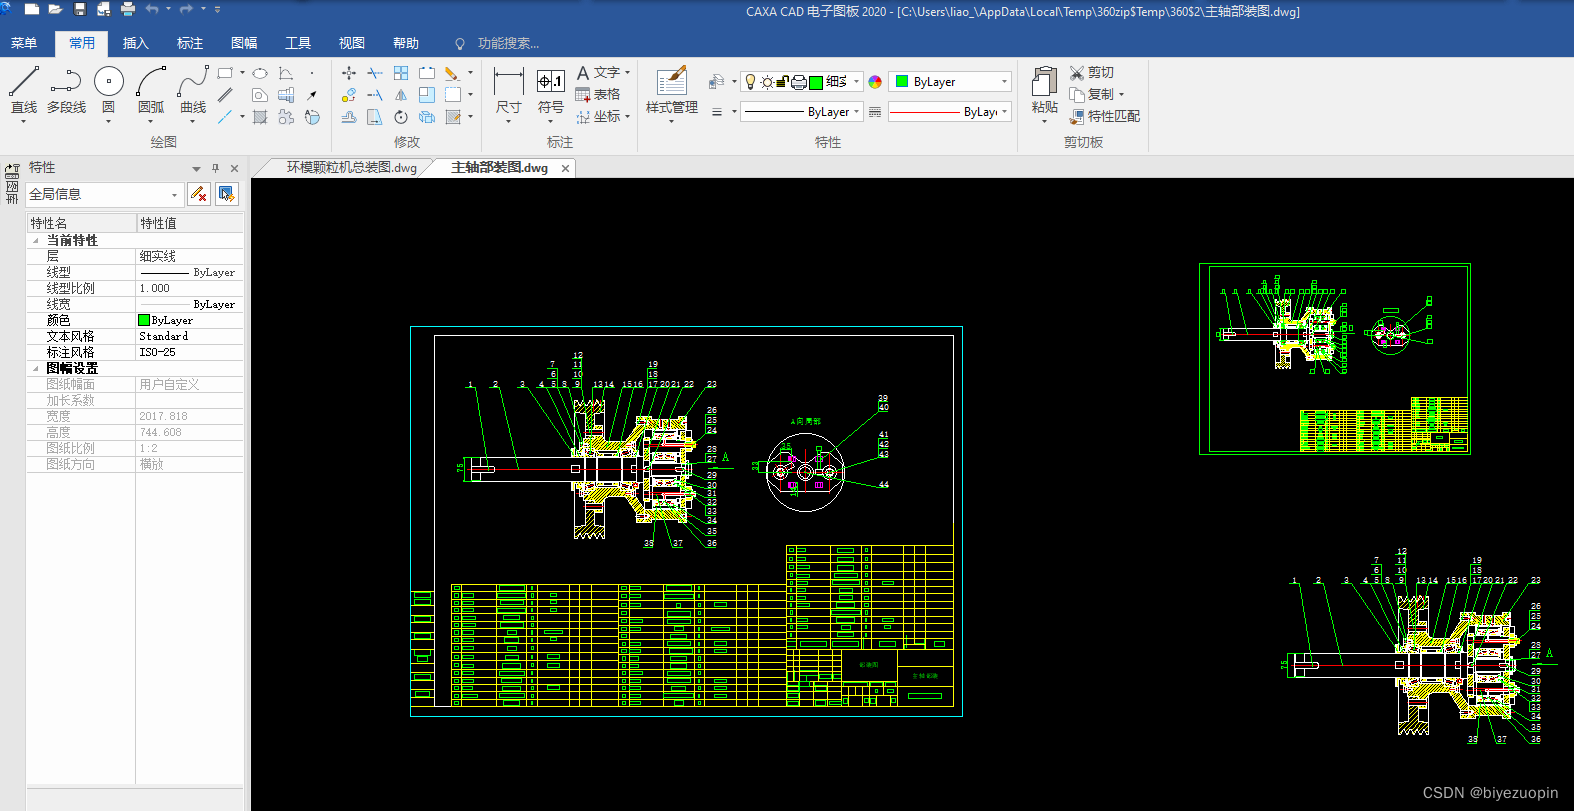Open the layer dropdown list
The width and height of the screenshot is (1574, 811).
856,82
